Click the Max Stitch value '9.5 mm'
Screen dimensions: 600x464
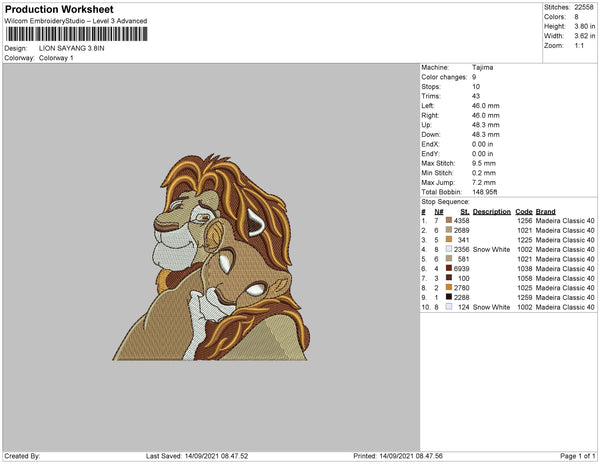[484, 163]
